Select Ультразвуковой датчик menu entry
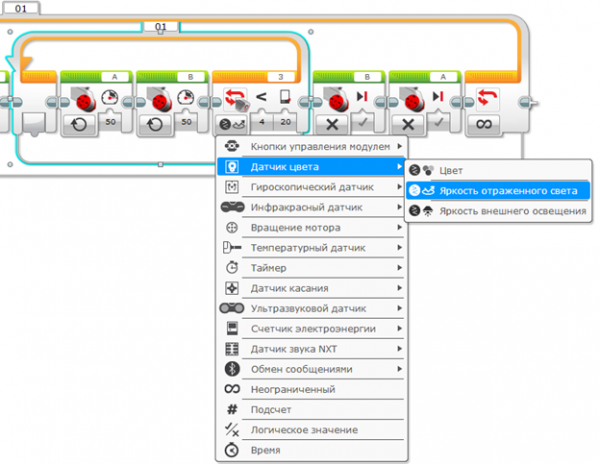This screenshot has height=464, width=600. click(311, 309)
